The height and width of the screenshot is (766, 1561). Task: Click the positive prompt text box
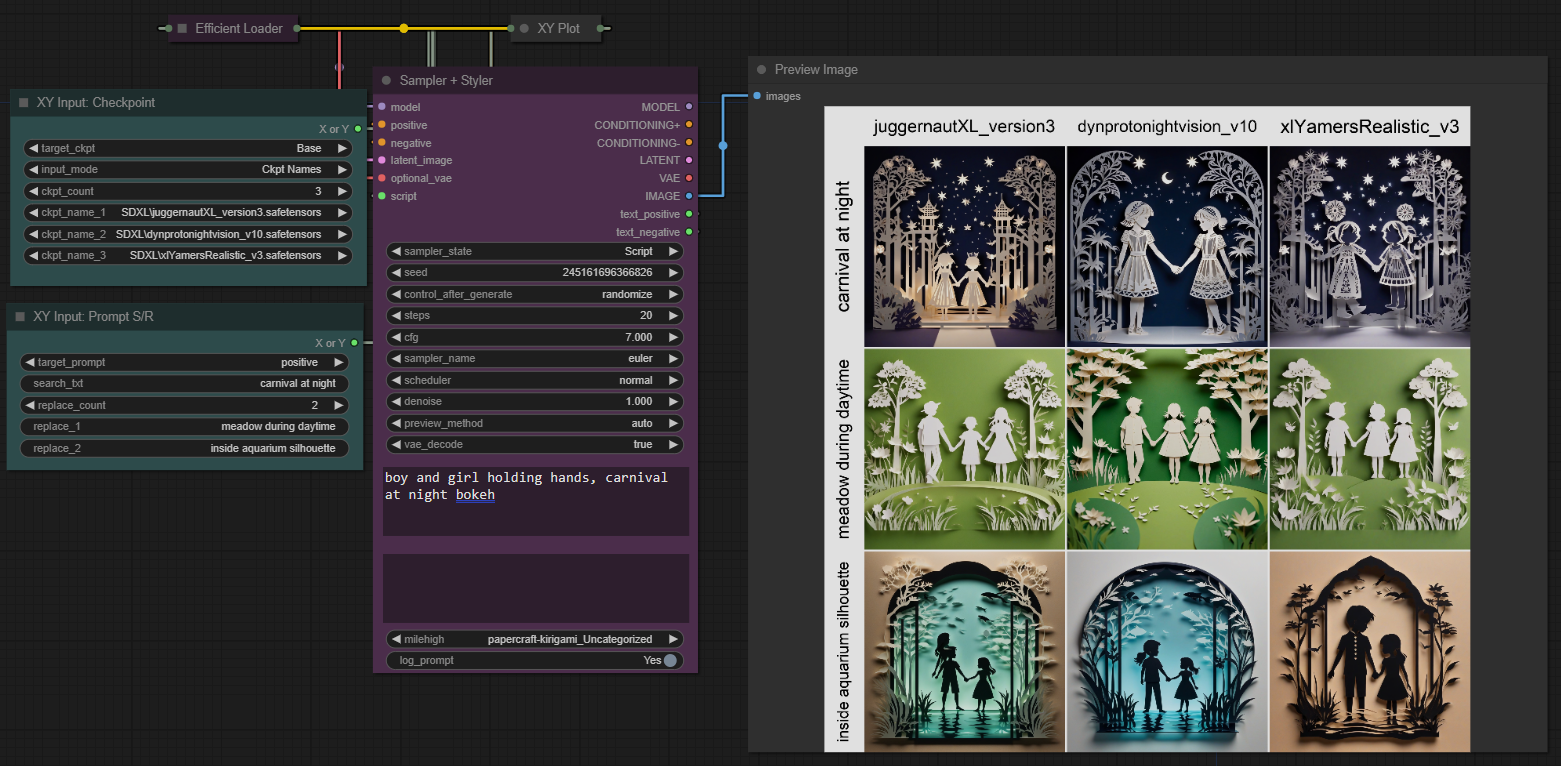point(535,500)
